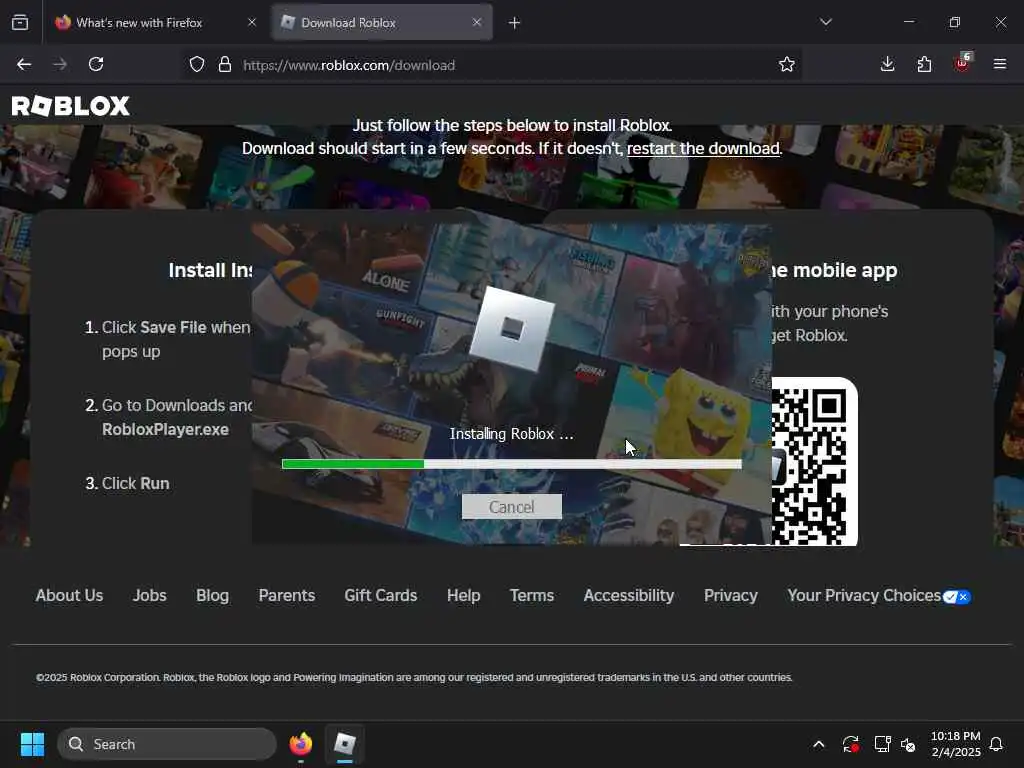
Task: Bookmark this page with star icon
Action: (x=787, y=64)
